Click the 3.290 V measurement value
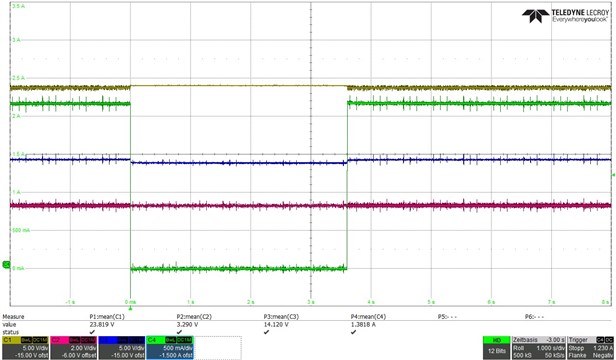Image resolution: width=616 pixels, height=360 pixels. (x=187, y=325)
